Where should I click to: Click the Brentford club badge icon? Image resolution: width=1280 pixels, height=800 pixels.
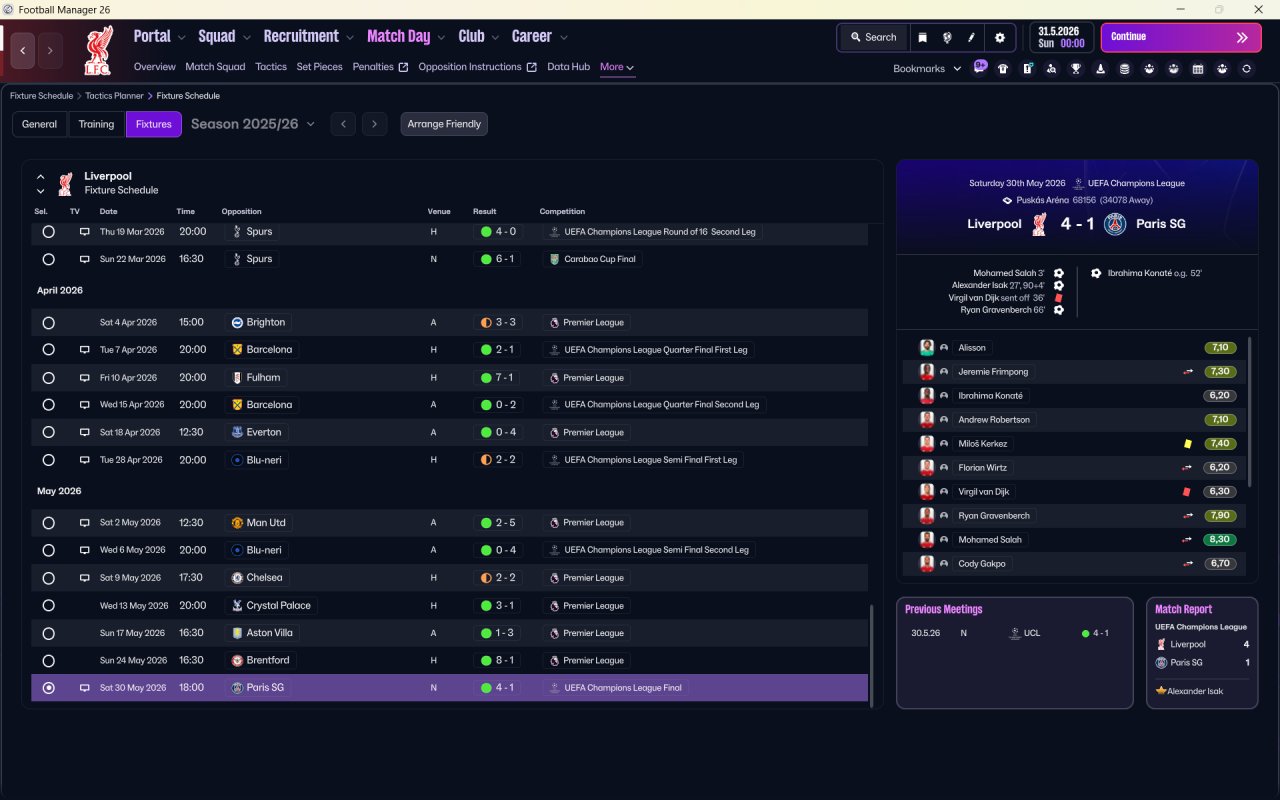click(x=237, y=661)
